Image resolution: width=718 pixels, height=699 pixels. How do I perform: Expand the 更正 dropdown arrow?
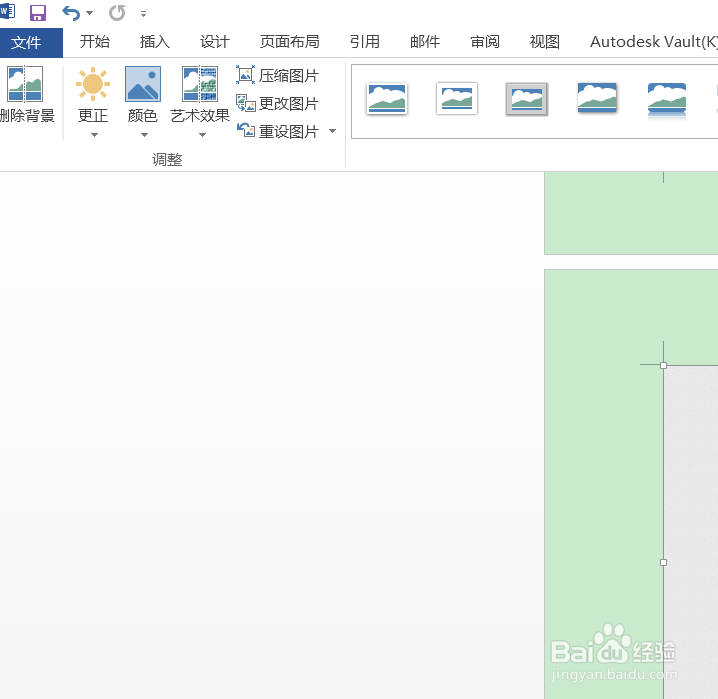94,135
